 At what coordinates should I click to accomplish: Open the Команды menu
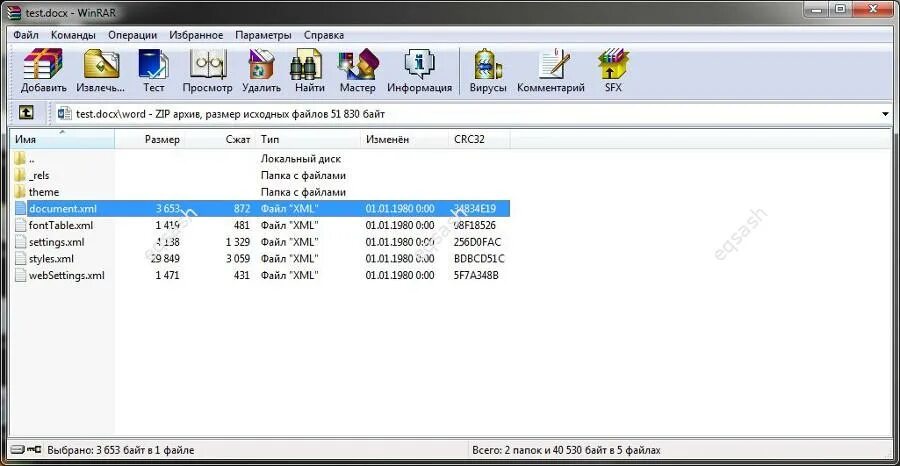pyautogui.click(x=73, y=35)
